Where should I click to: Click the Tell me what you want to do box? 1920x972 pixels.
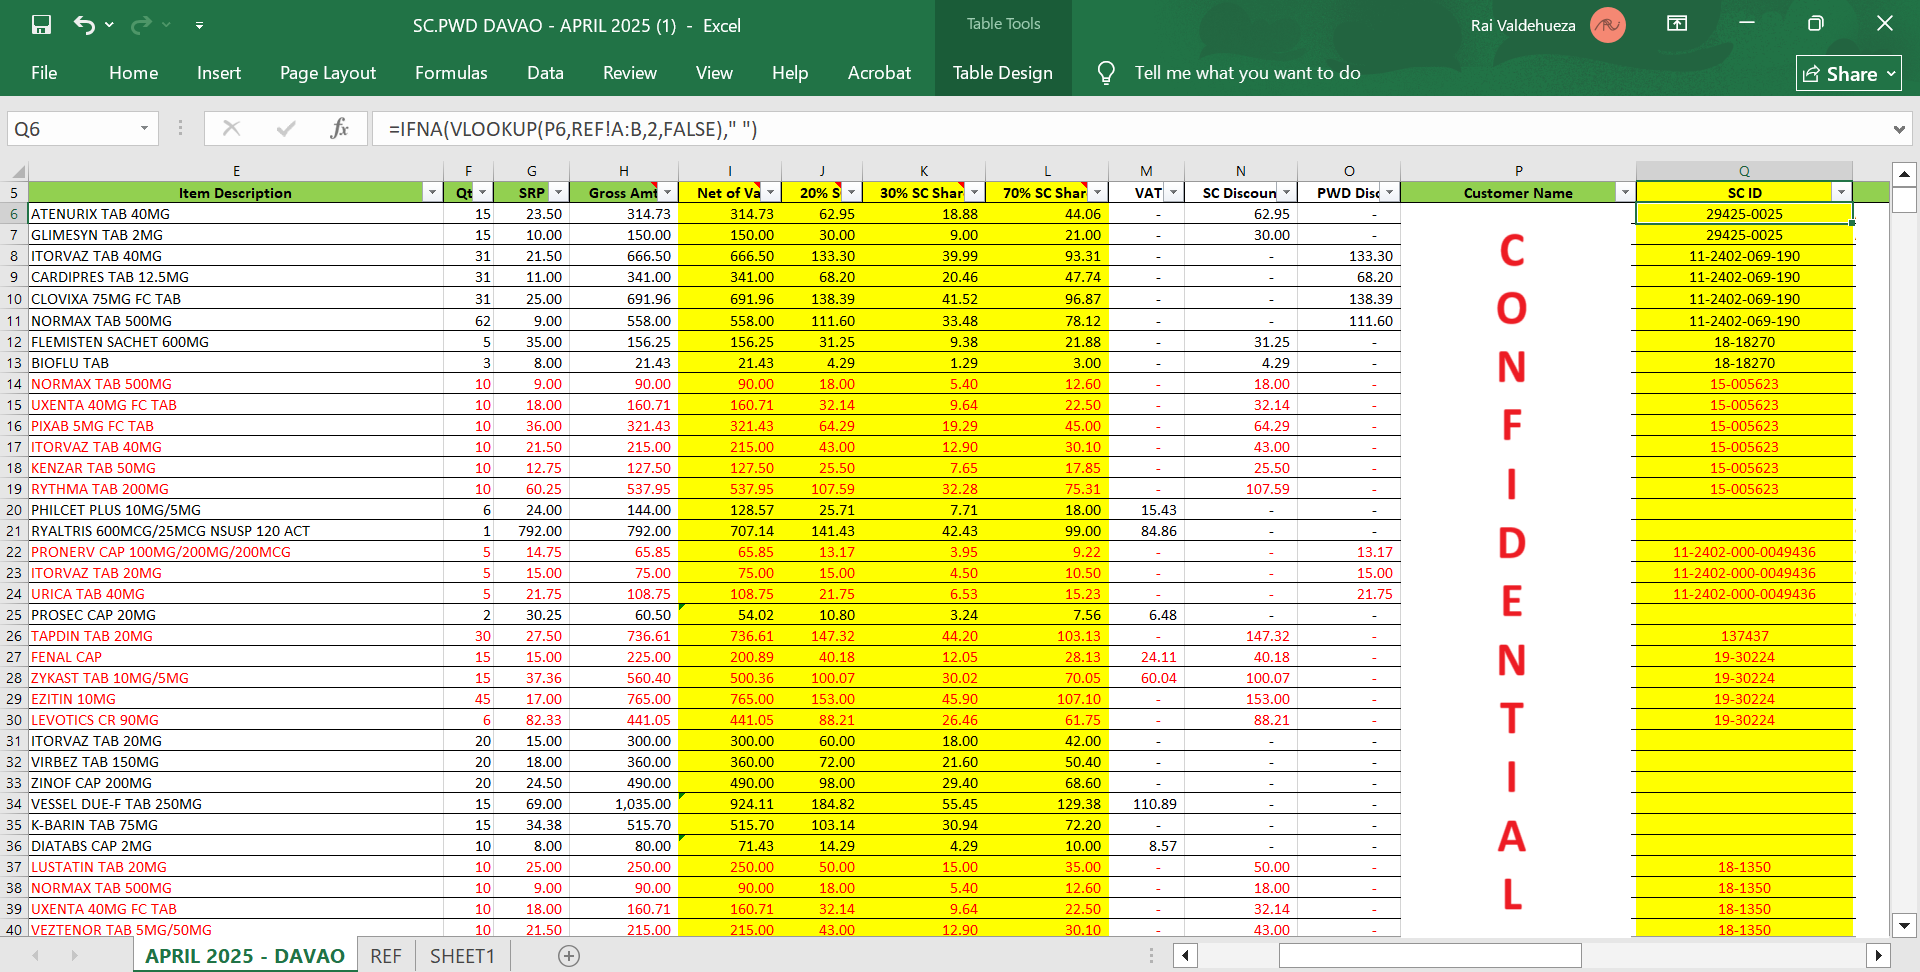1247,73
